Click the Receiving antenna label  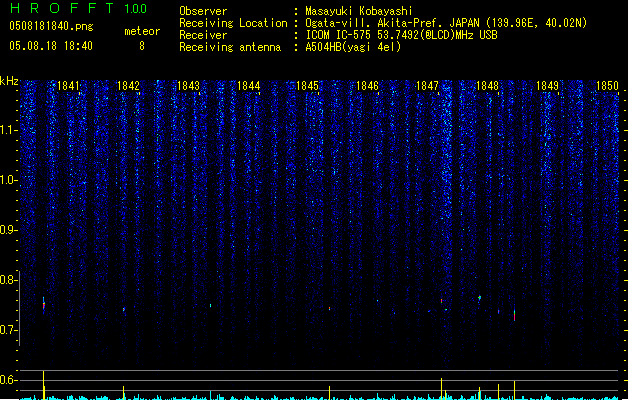(230, 47)
